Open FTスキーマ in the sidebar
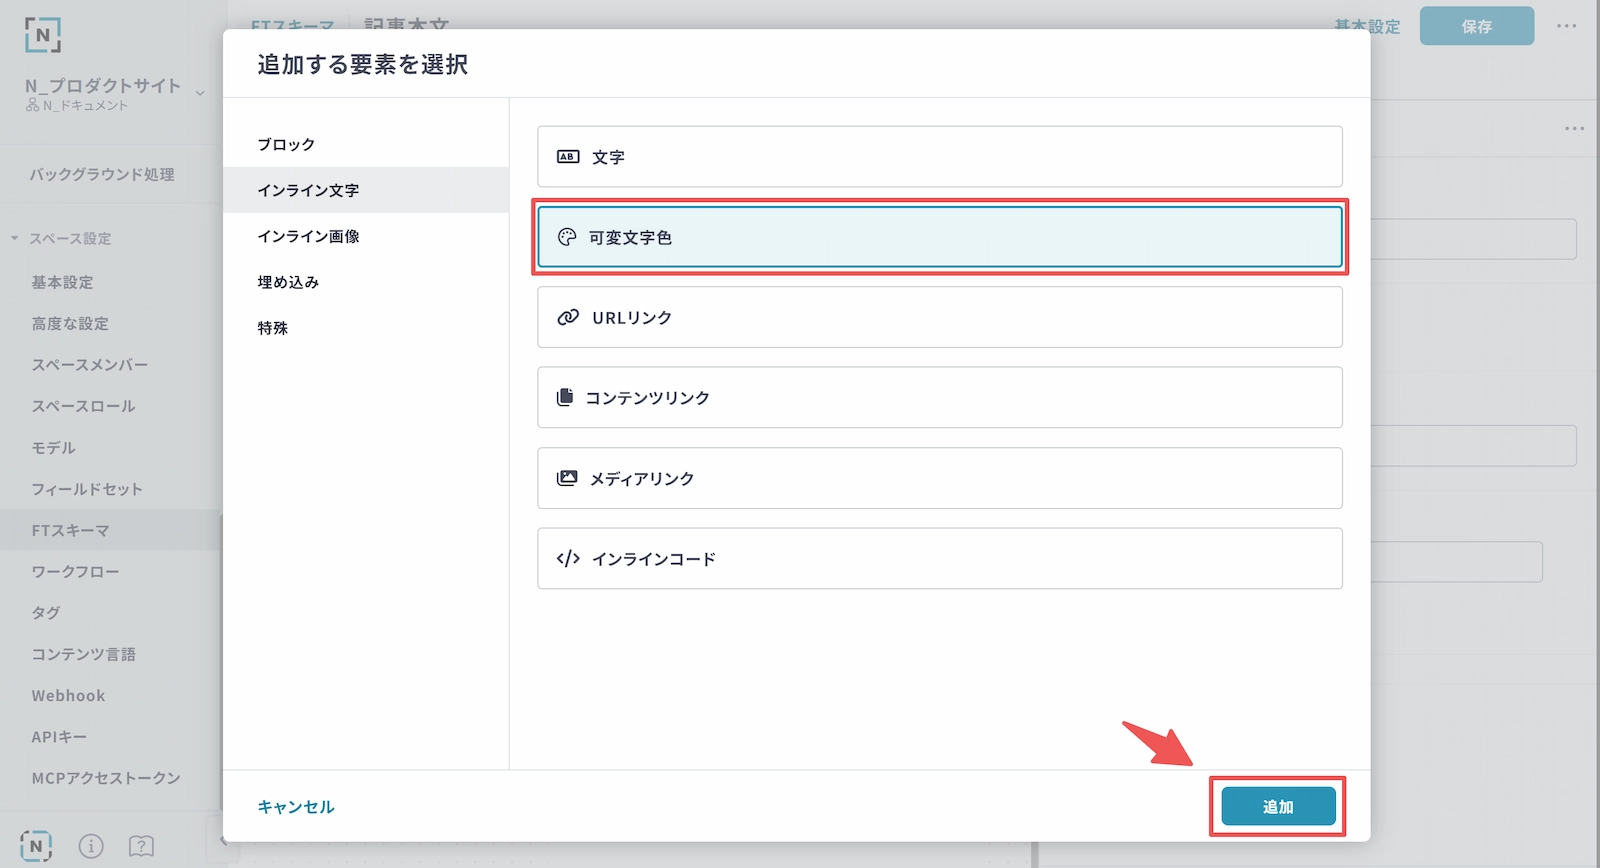The width and height of the screenshot is (1600, 868). click(70, 530)
